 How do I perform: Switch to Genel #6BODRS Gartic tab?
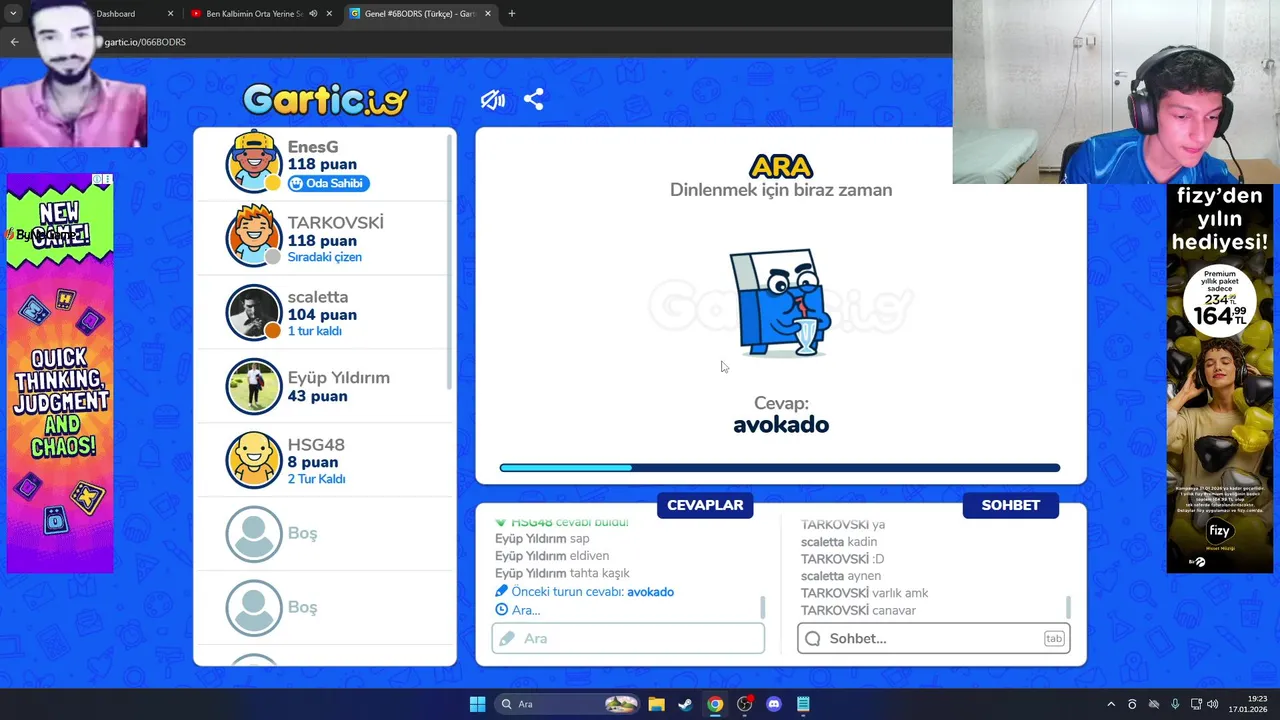pyautogui.click(x=420, y=14)
